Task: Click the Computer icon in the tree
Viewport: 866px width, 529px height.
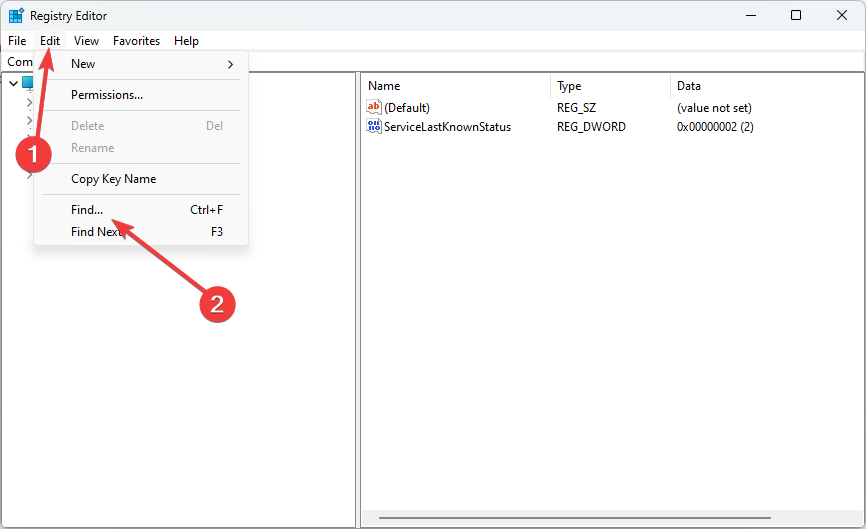Action: 28,83
